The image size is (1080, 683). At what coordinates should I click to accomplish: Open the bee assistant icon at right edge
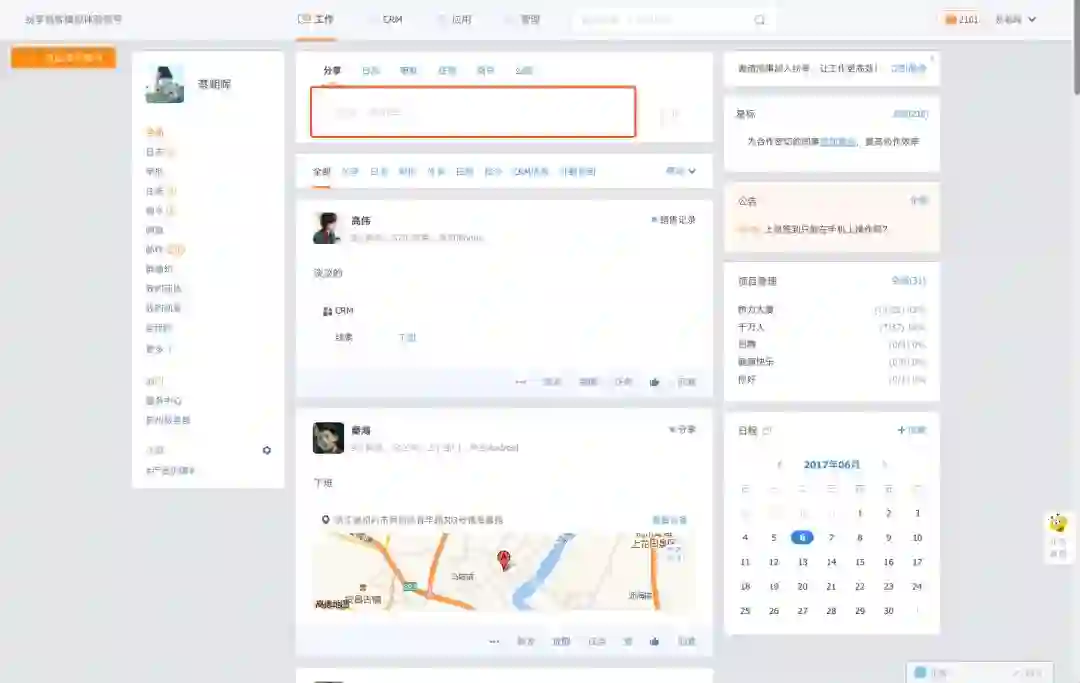1058,523
